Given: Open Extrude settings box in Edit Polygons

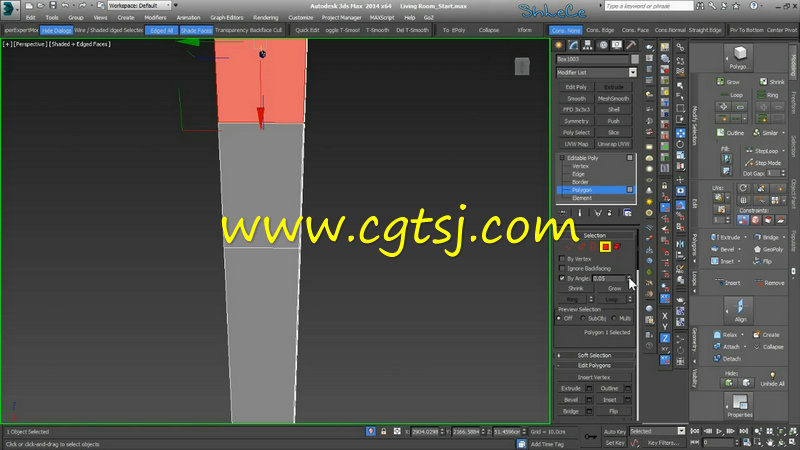Looking at the screenshot, I should point(589,389).
